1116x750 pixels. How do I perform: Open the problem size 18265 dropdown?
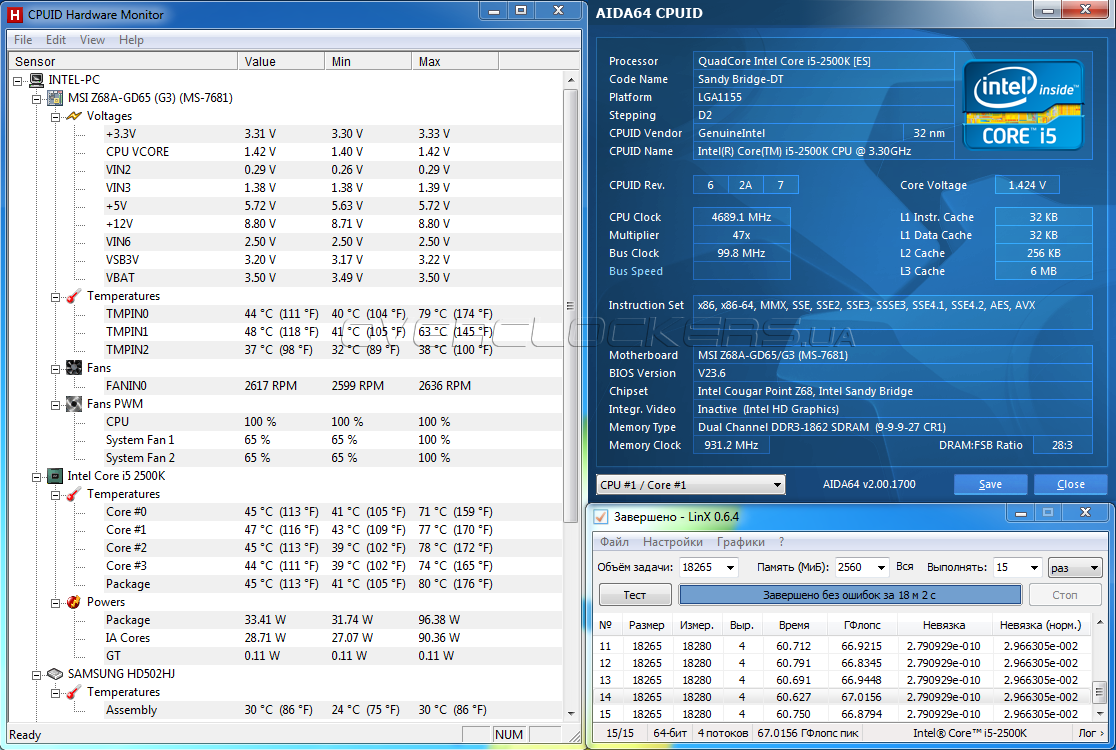(x=730, y=568)
